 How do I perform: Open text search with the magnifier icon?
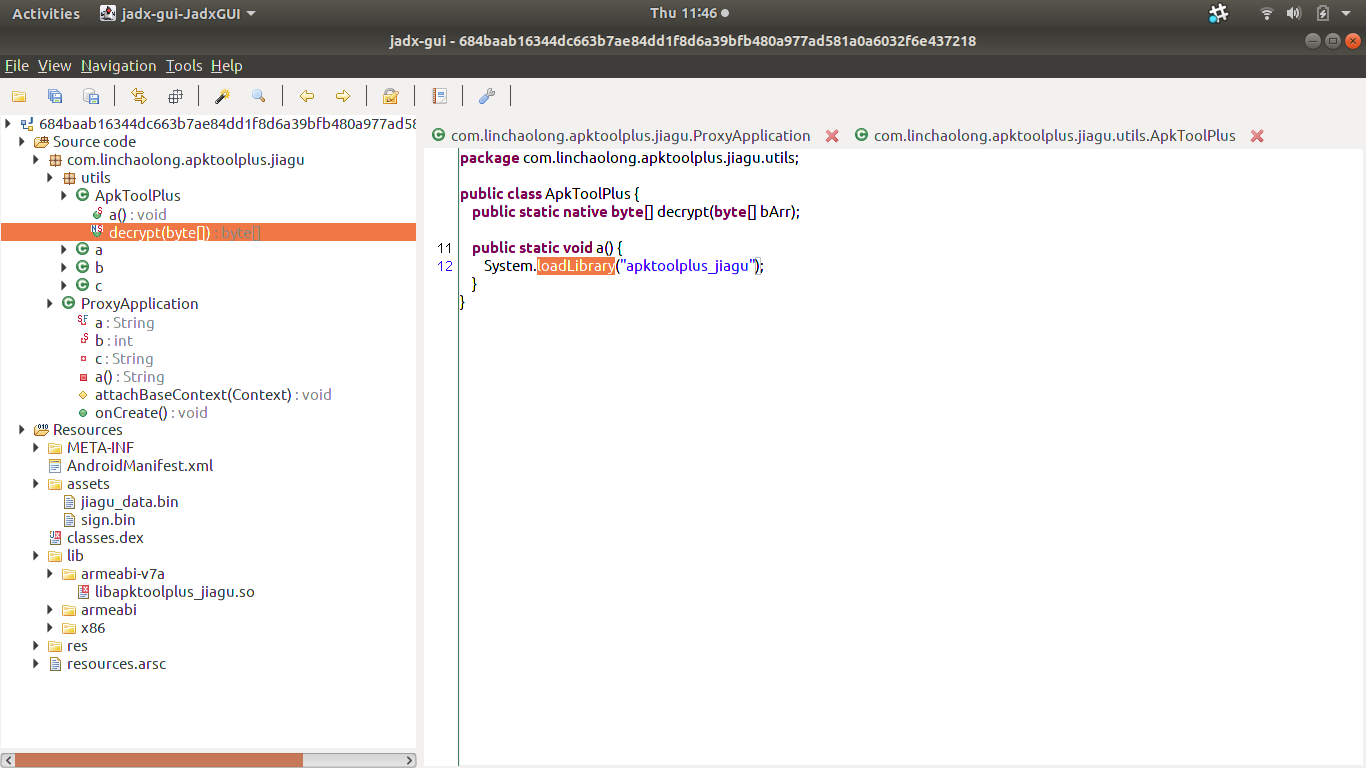(x=259, y=96)
